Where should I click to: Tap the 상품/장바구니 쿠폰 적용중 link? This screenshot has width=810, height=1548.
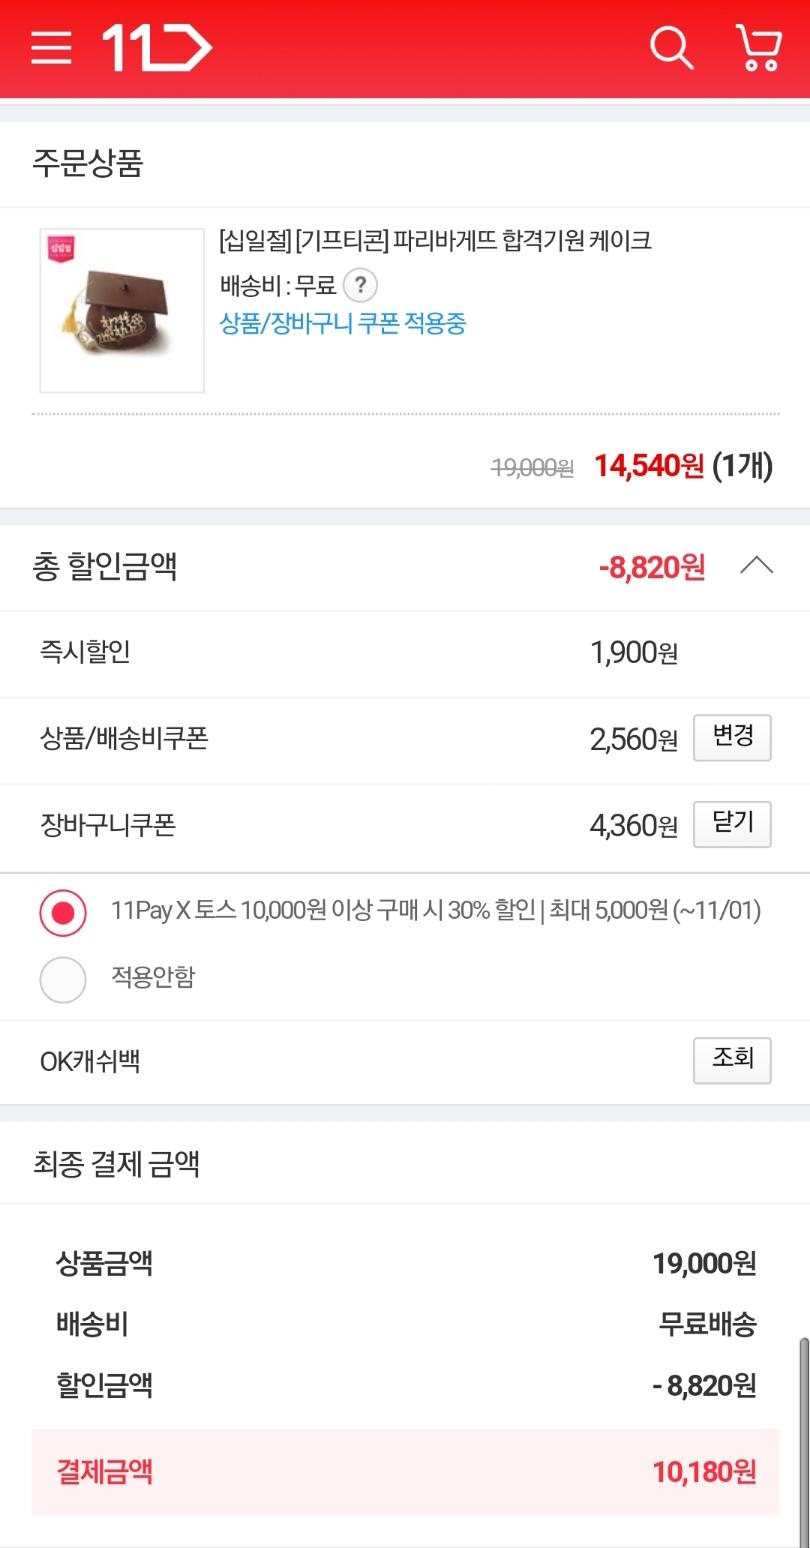[343, 323]
